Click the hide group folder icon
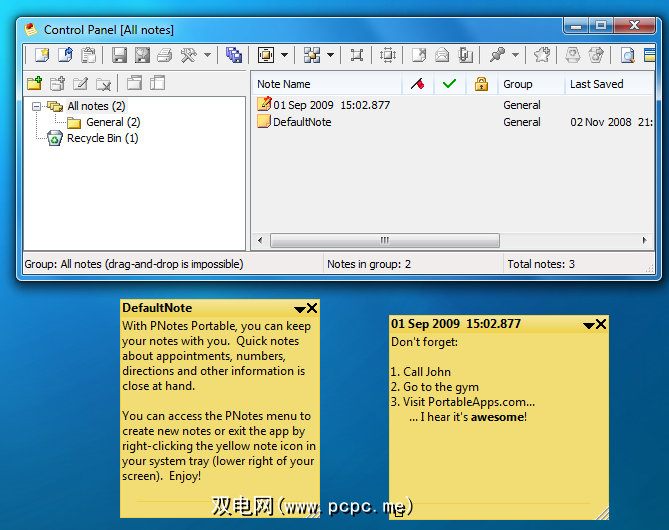This screenshot has width=669, height=530. click(x=157, y=83)
